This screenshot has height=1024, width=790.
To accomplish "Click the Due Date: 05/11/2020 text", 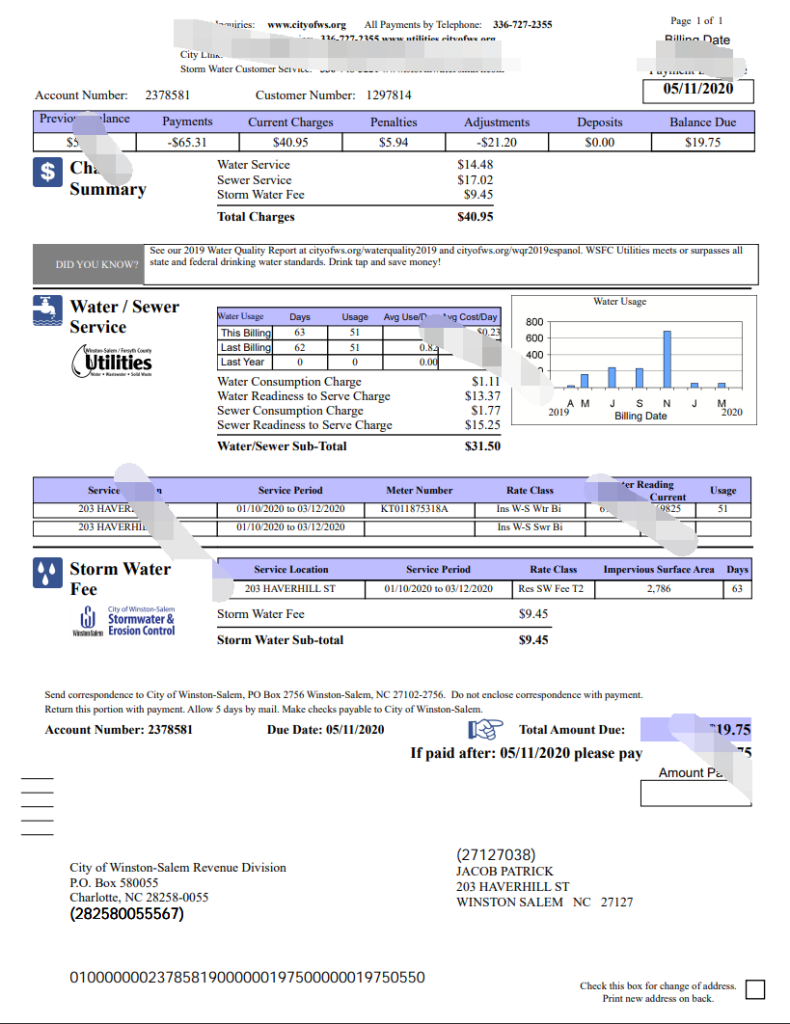I will pyautogui.click(x=325, y=729).
